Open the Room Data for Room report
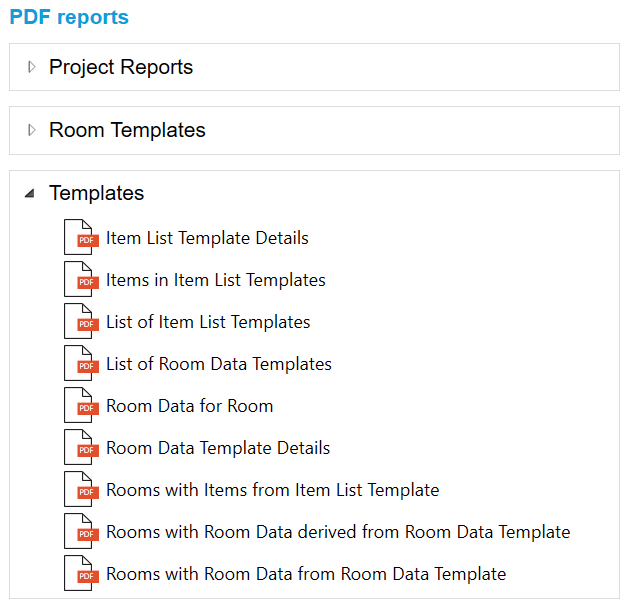623x602 pixels. coord(189,406)
